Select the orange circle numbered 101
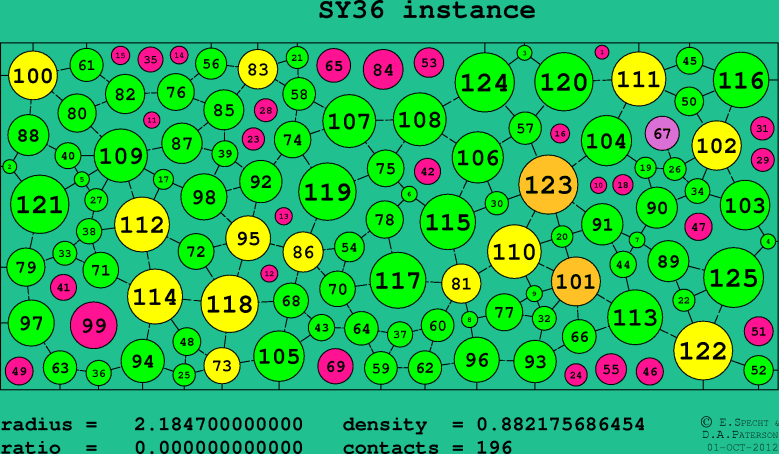The image size is (779, 454). [x=576, y=282]
